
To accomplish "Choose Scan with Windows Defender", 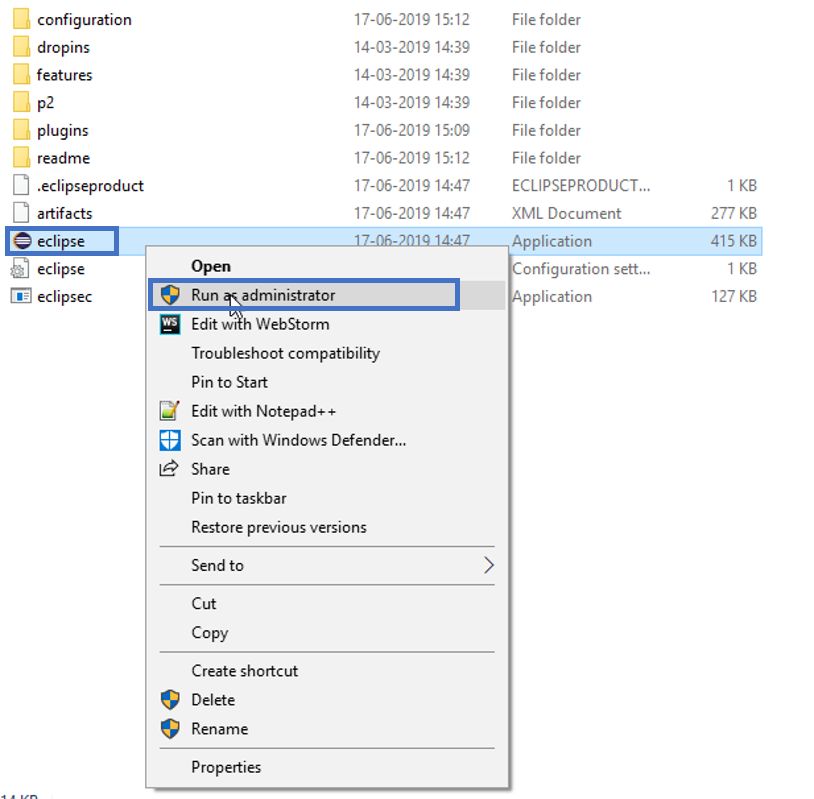I will (327, 440).
